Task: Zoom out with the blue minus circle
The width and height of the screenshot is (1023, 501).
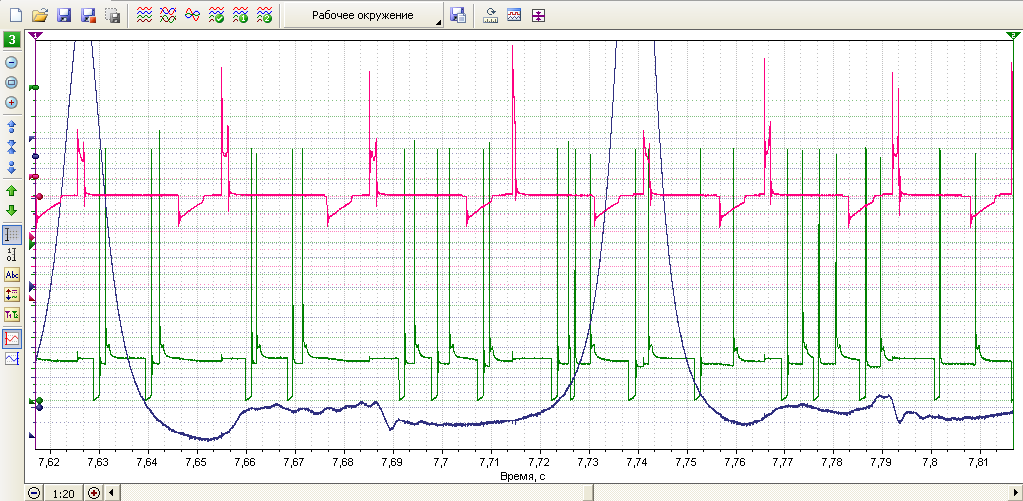Action: [11, 63]
